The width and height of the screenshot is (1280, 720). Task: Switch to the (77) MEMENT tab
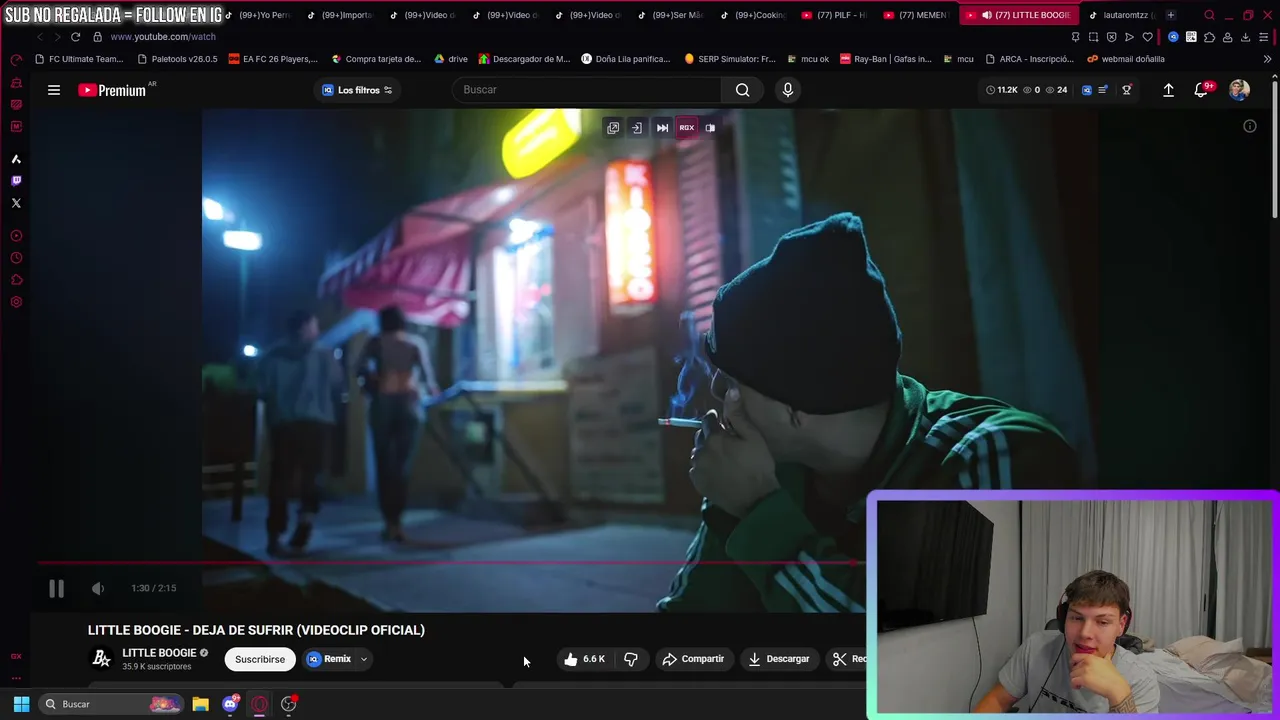point(919,15)
